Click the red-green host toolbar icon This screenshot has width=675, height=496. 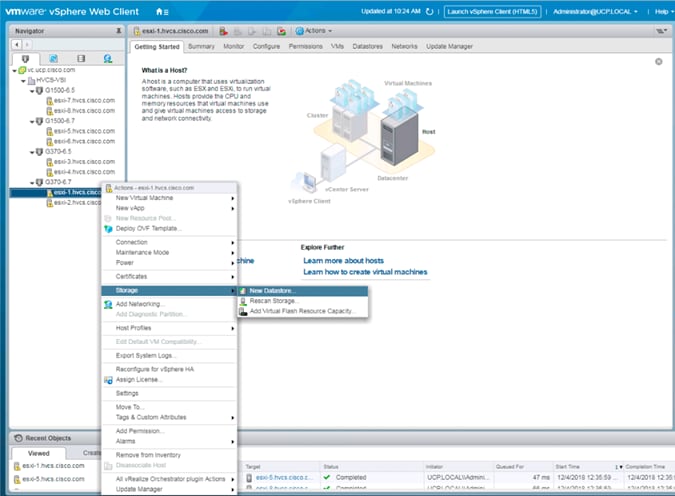point(282,31)
